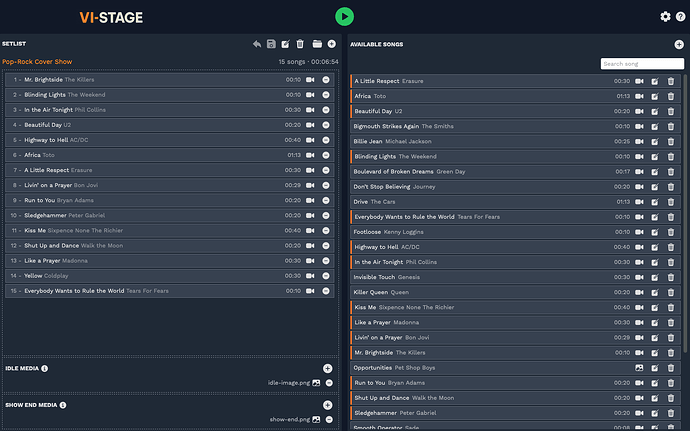Image resolution: width=690 pixels, height=431 pixels.
Task: Select Mr. Brightside in available songs
Action: tap(515, 353)
